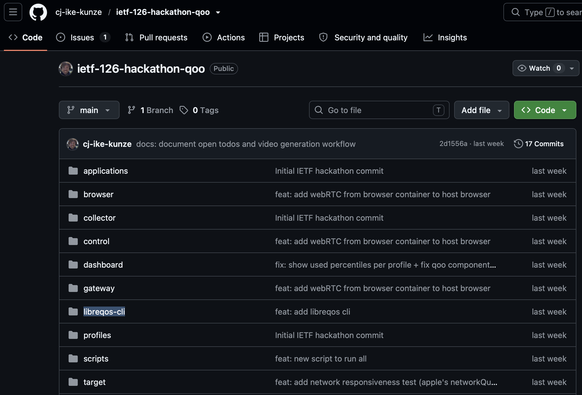The width and height of the screenshot is (582, 395).
Task: Open latest commit 2d1556a link
Action: click(x=453, y=144)
